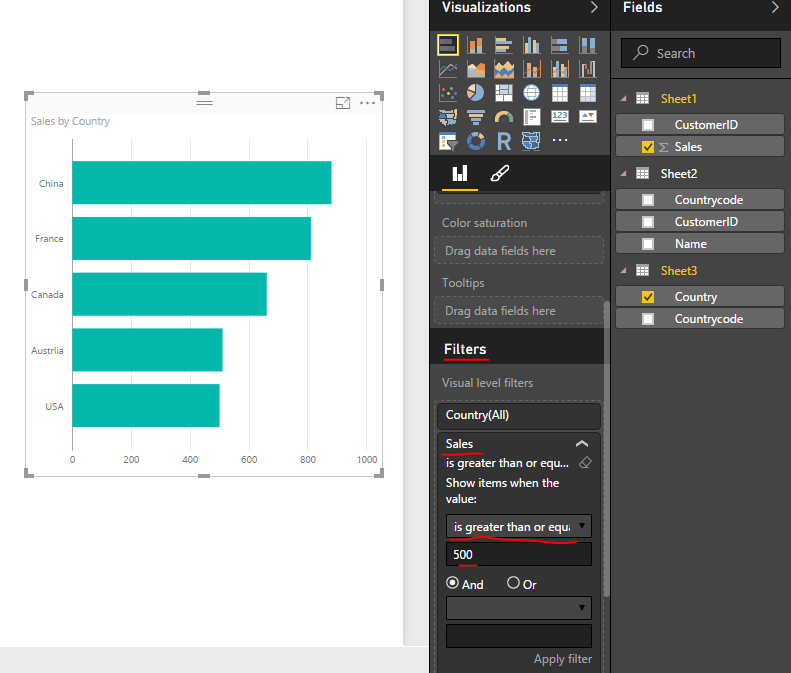Click the Search box in Fields pane
Image resolution: width=791 pixels, height=673 pixels.
[x=701, y=53]
